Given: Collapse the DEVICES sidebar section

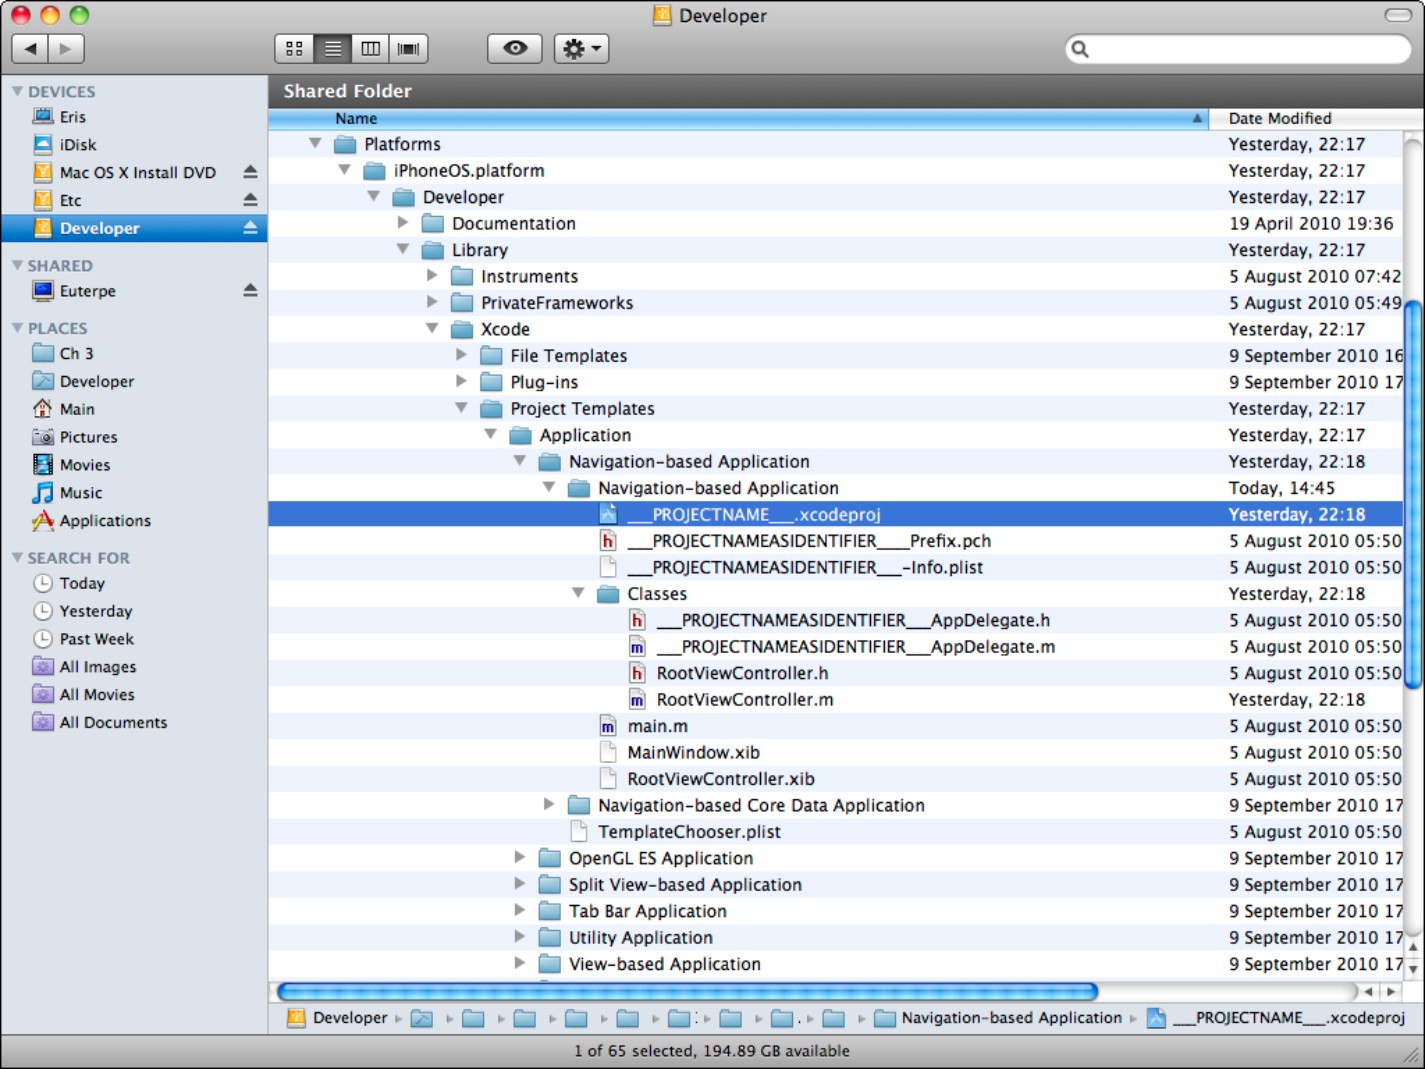Looking at the screenshot, I should (x=17, y=91).
